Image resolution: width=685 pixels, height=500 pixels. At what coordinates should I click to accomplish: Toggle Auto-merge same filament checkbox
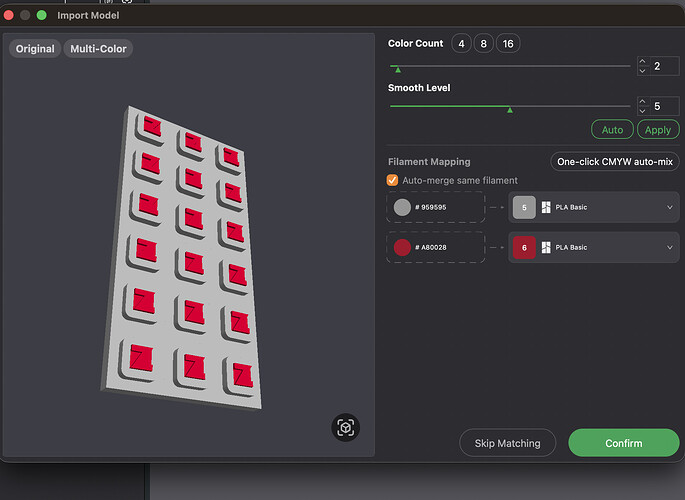tap(392, 180)
